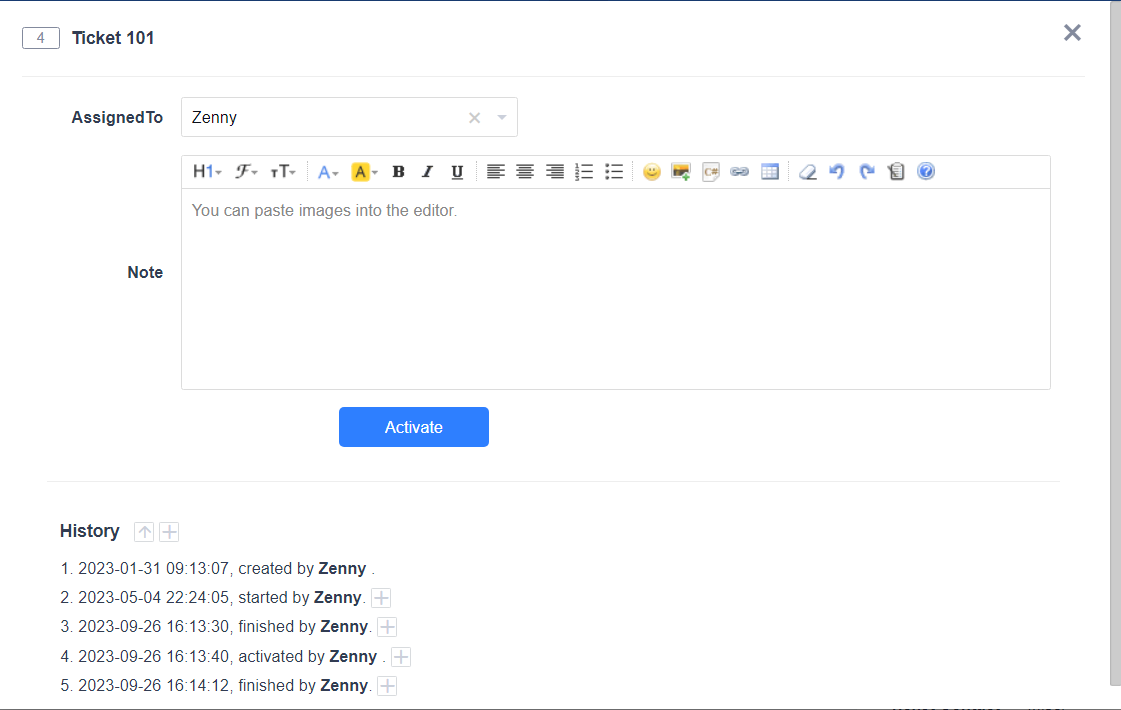This screenshot has width=1121, height=710.
Task: Open the editor help icon
Action: pos(926,172)
